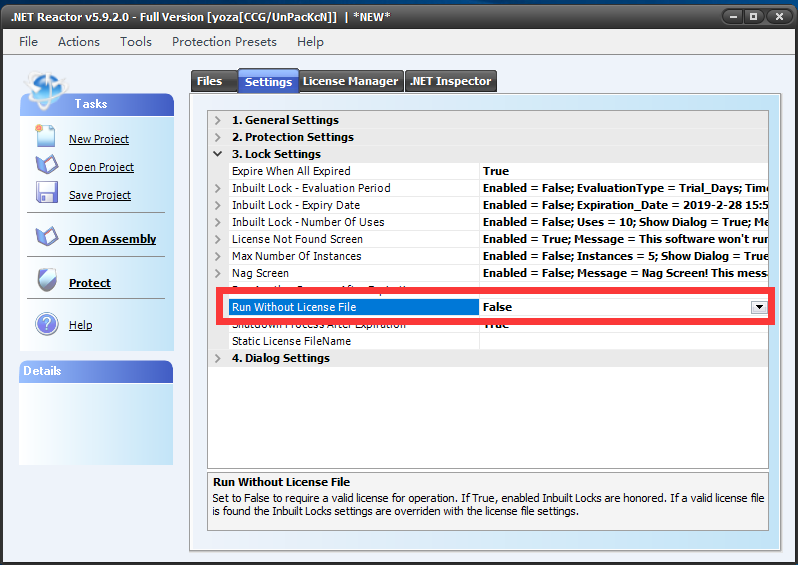Open the Help menu
This screenshot has height=565, width=798.
[310, 42]
